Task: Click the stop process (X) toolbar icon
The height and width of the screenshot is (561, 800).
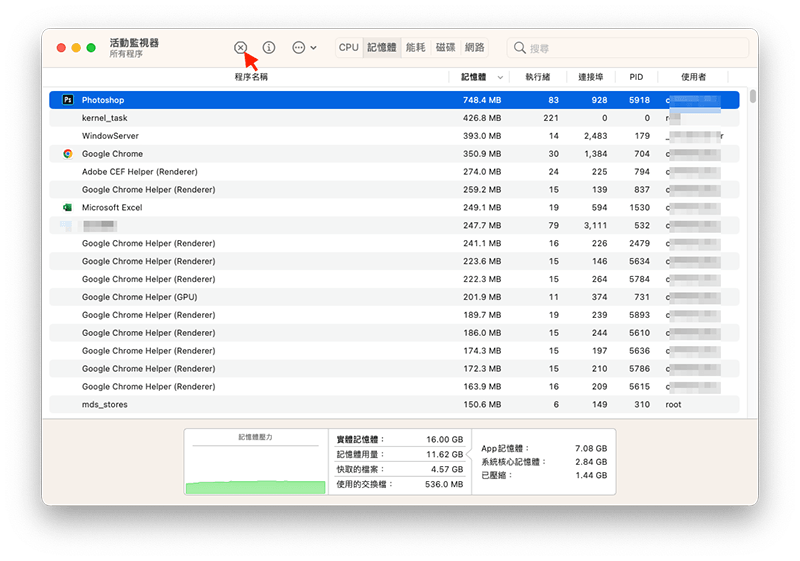Action: (240, 47)
